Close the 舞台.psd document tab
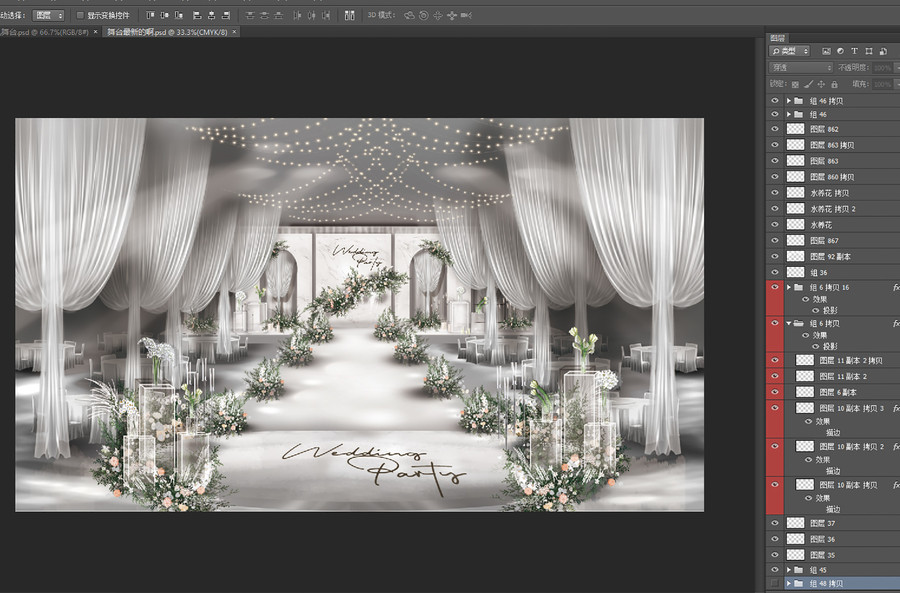This screenshot has height=593, width=900. (95, 32)
